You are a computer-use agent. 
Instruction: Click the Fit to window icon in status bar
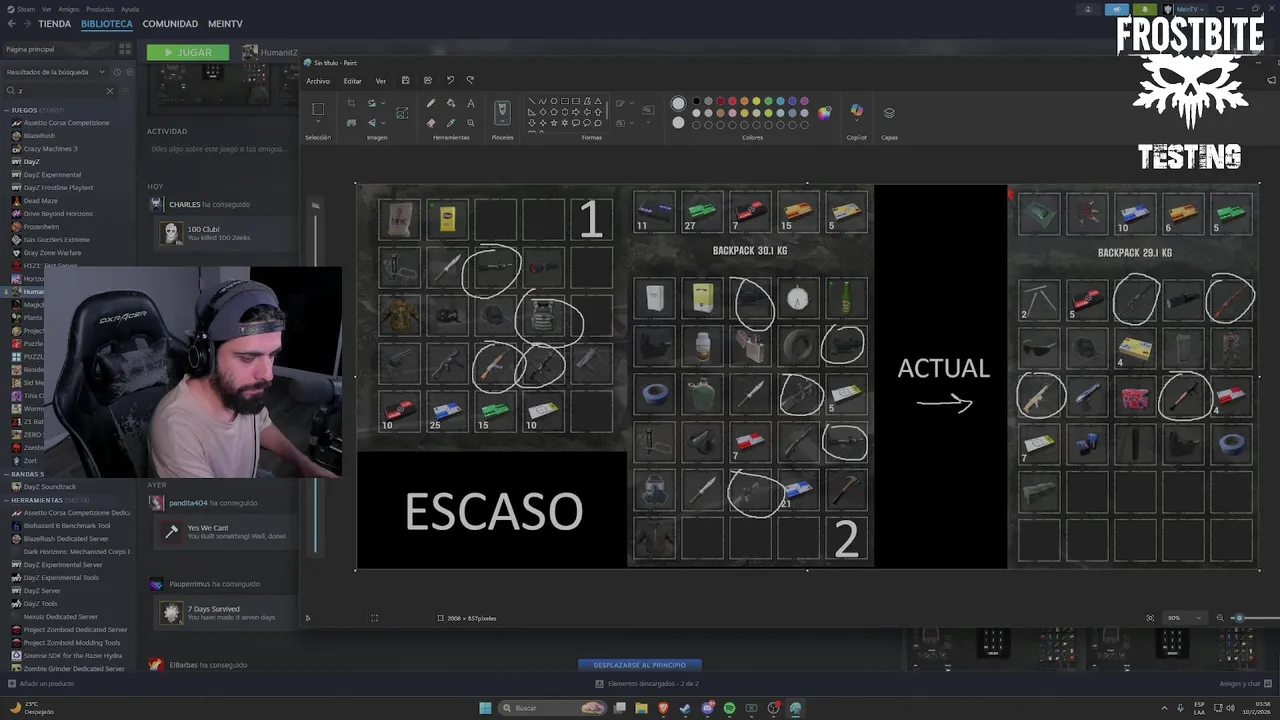pos(1150,618)
